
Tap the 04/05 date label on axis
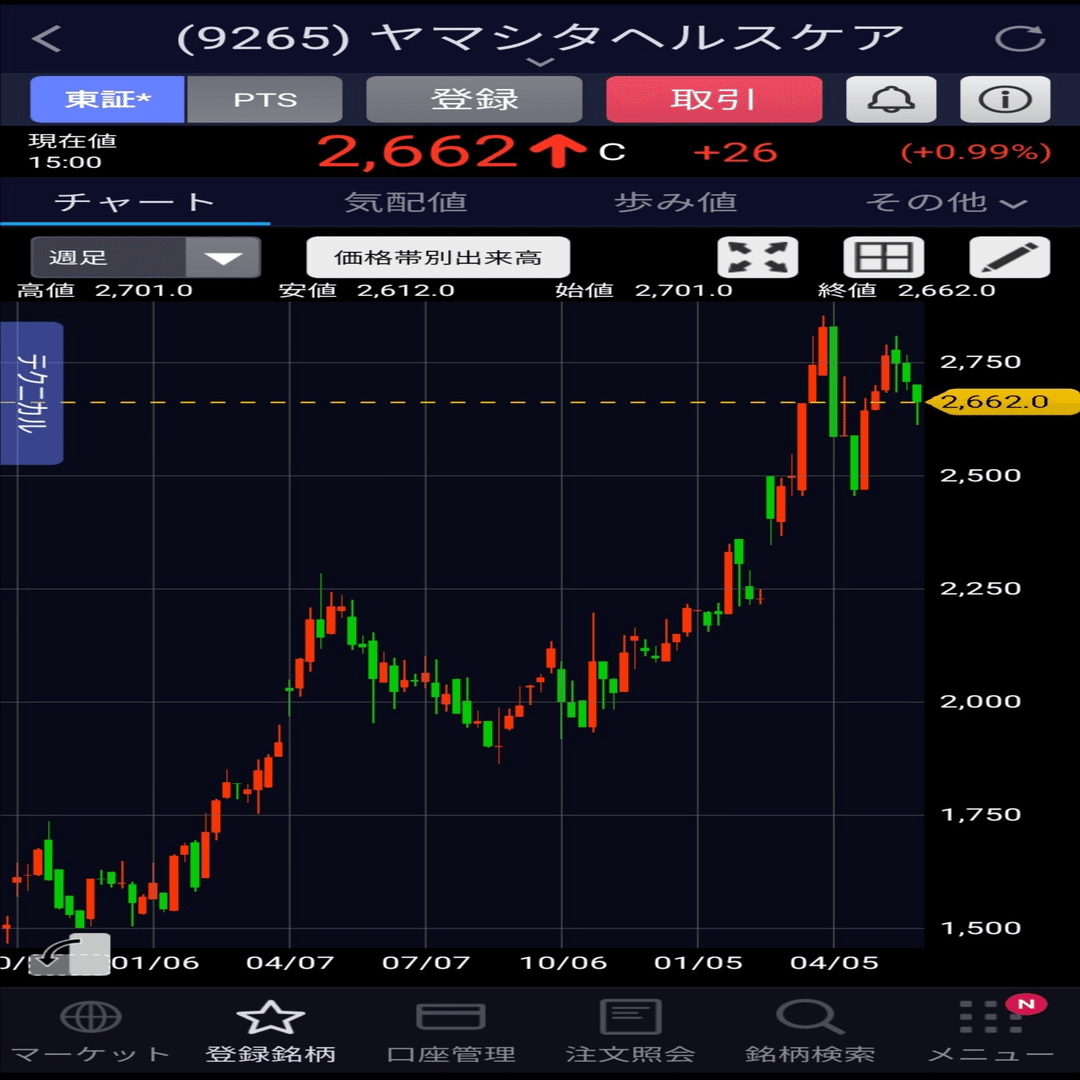pos(834,962)
